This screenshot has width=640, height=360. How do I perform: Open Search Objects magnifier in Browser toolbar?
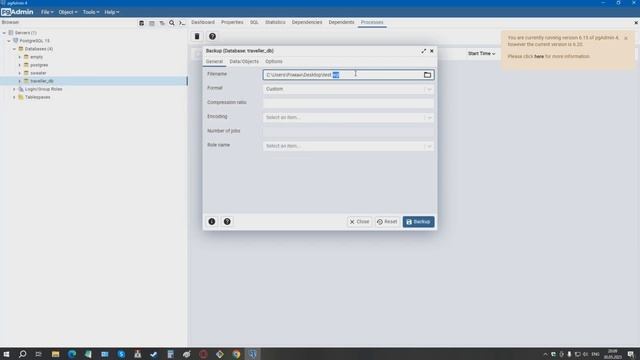click(172, 23)
